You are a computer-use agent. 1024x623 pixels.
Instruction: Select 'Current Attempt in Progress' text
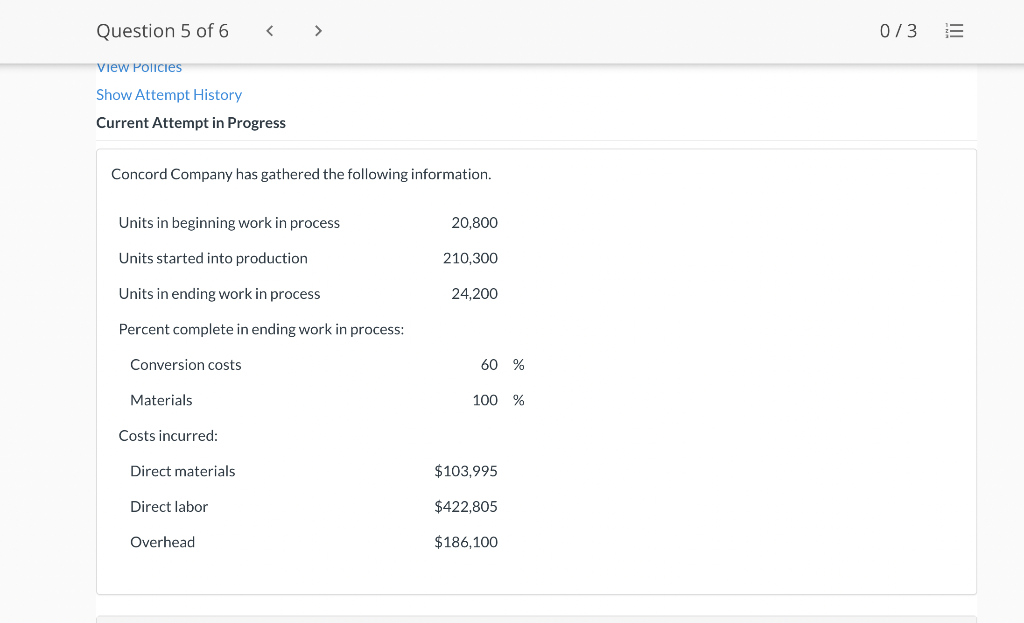[x=191, y=123]
